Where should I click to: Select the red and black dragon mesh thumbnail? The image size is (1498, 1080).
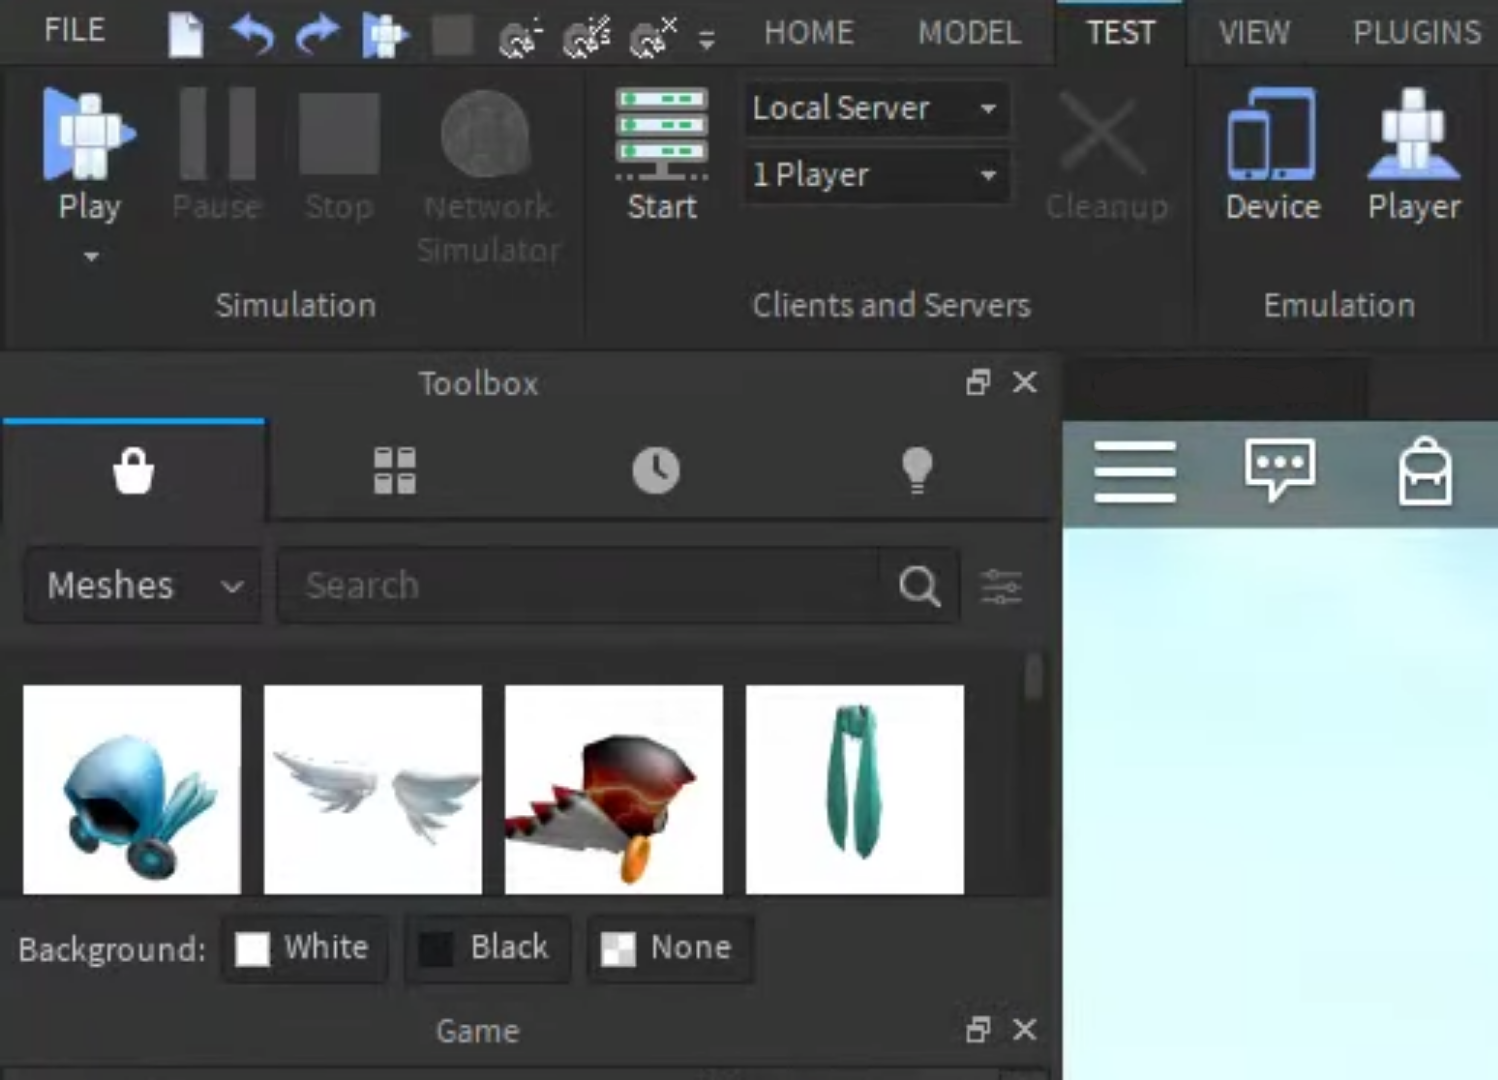point(614,789)
